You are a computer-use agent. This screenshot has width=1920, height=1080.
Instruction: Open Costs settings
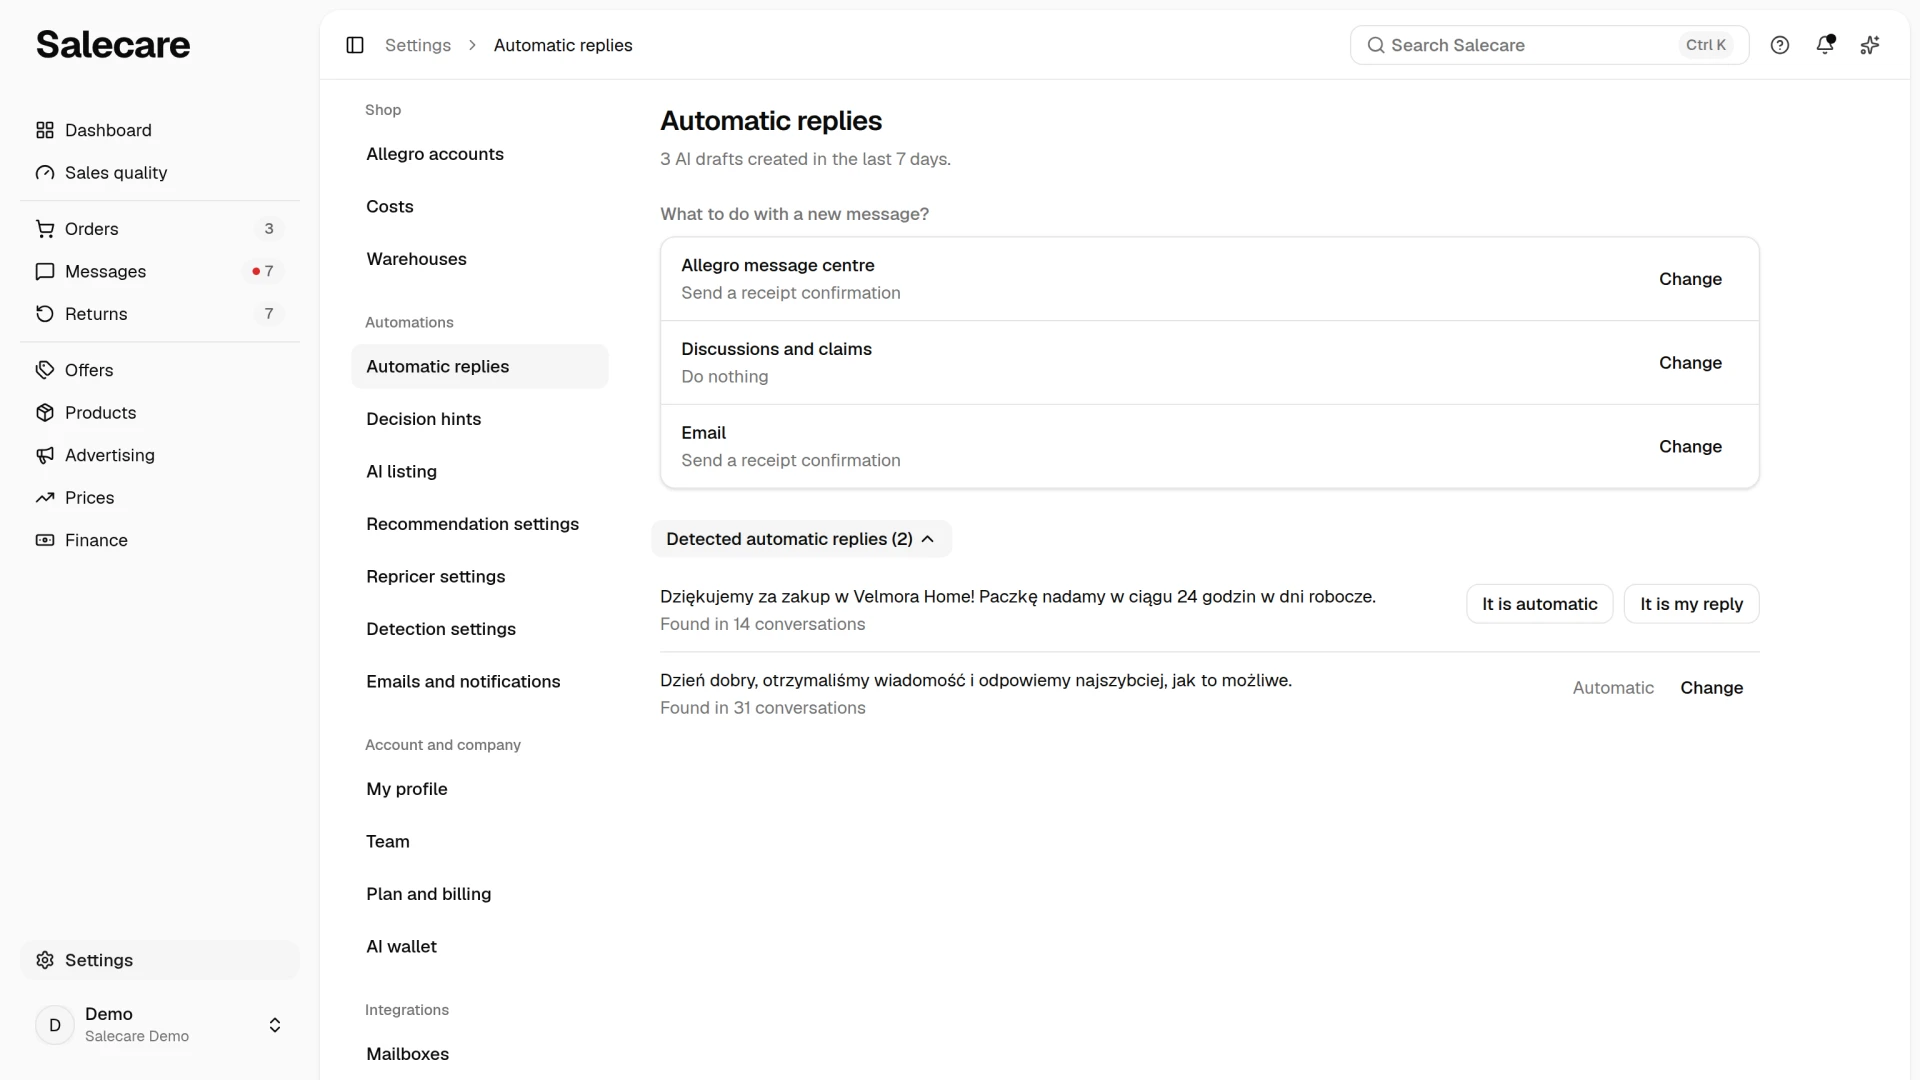tap(479, 207)
